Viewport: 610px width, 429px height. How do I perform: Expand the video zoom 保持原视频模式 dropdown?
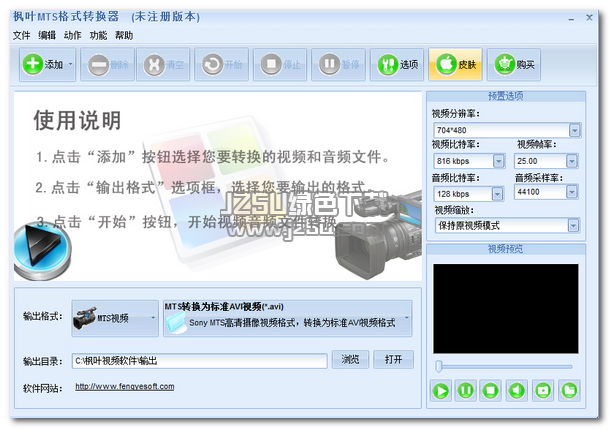(573, 226)
